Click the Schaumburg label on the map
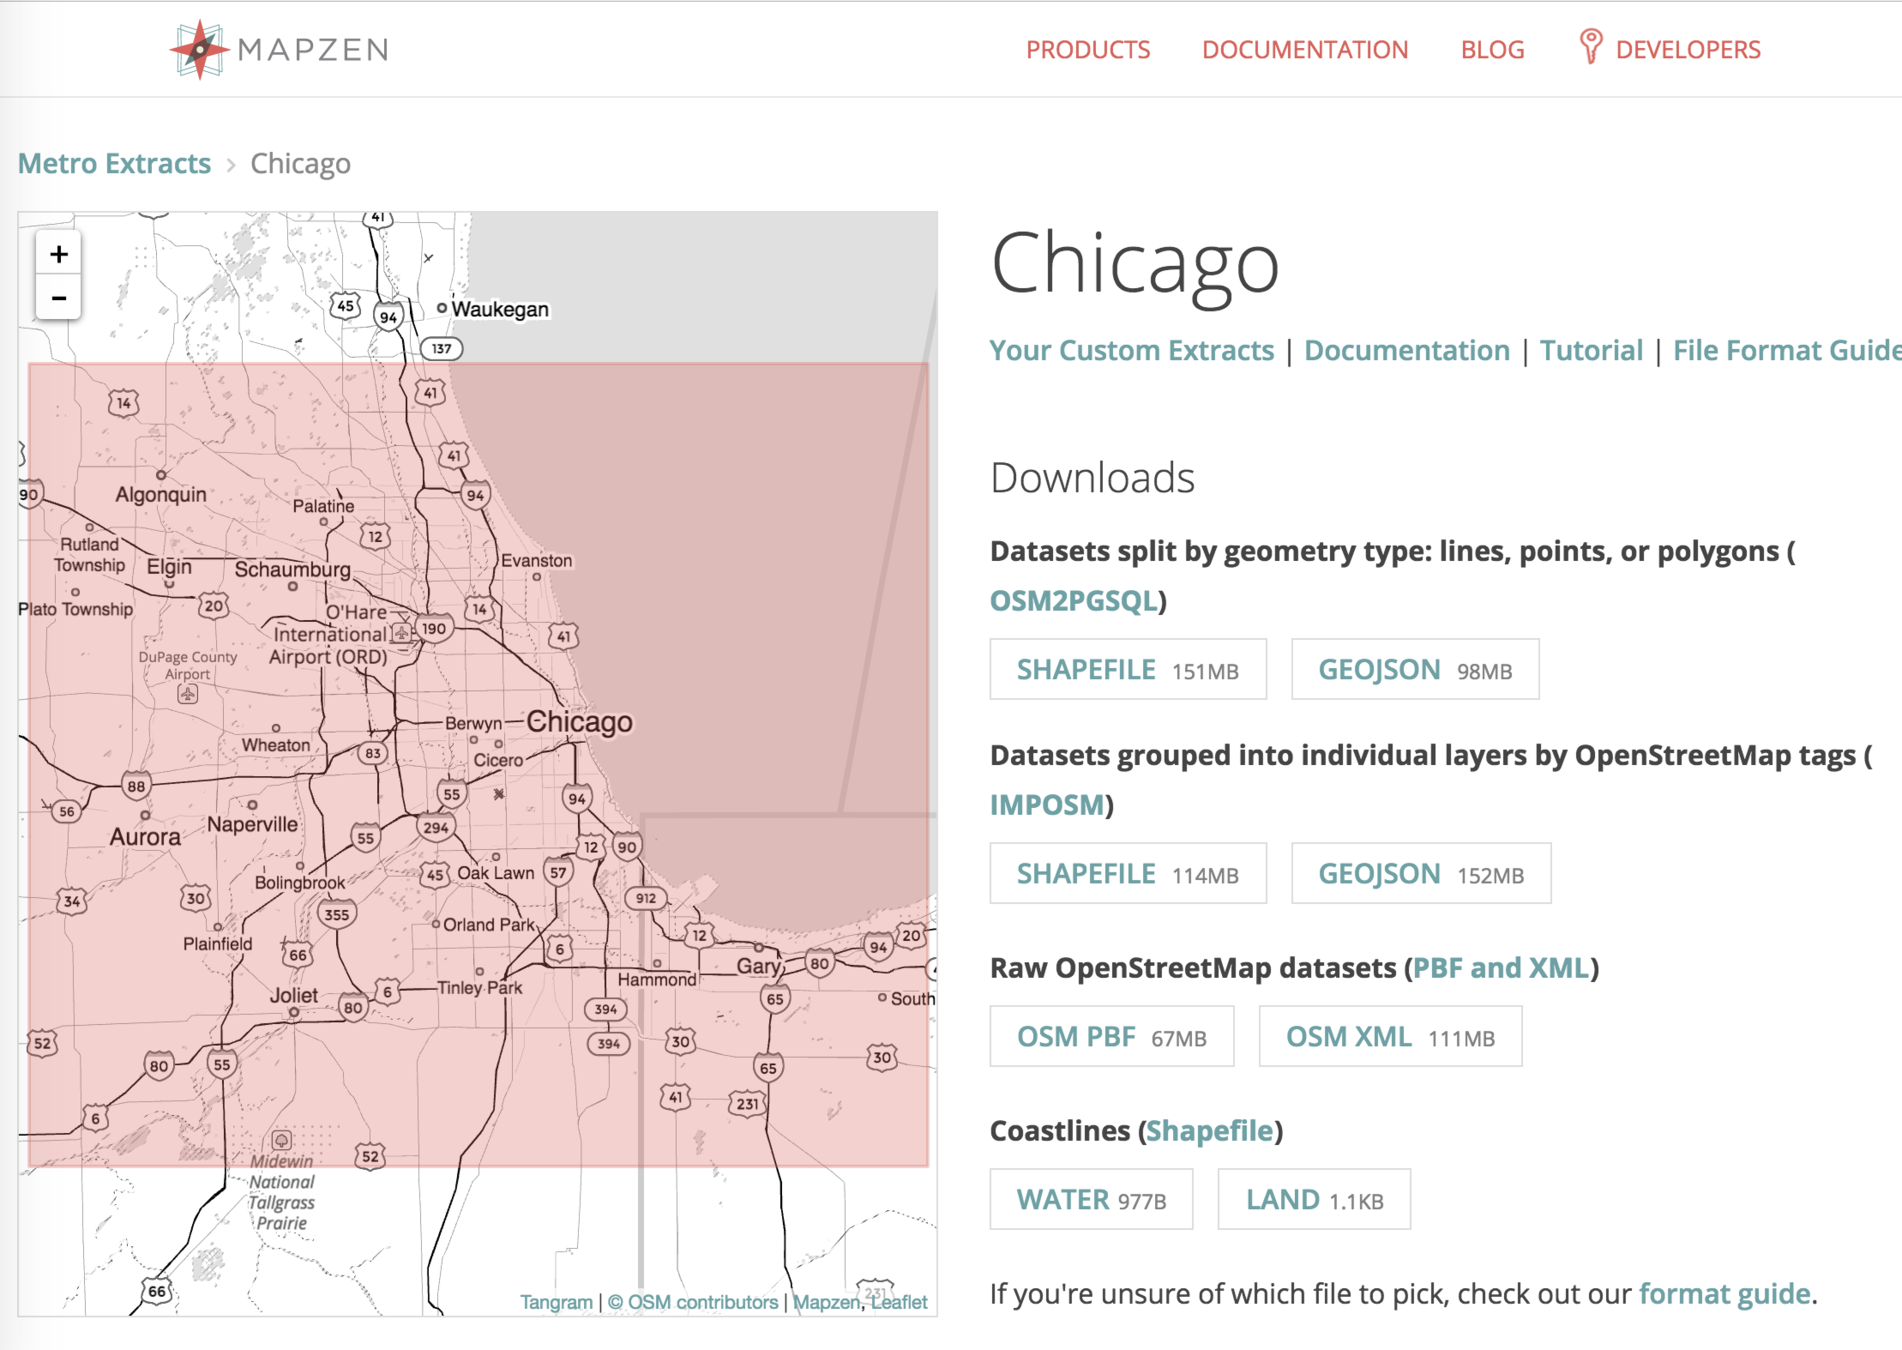 (293, 570)
